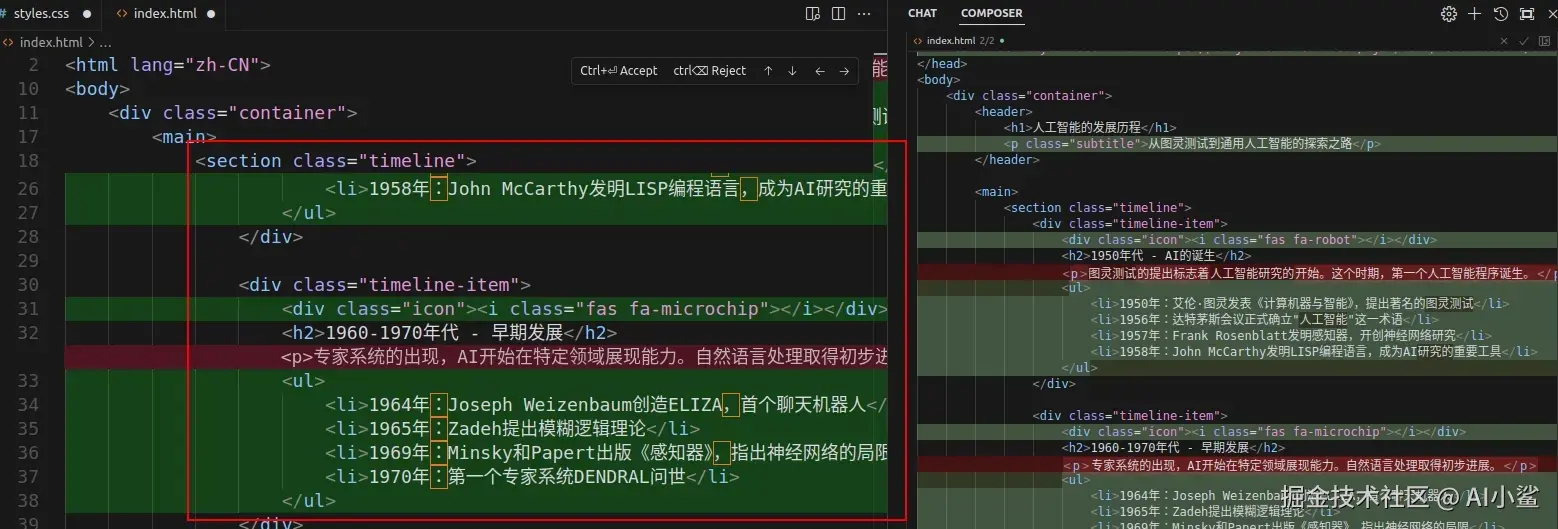Switch to the CHAT tab
1558x529 pixels.
coord(922,14)
